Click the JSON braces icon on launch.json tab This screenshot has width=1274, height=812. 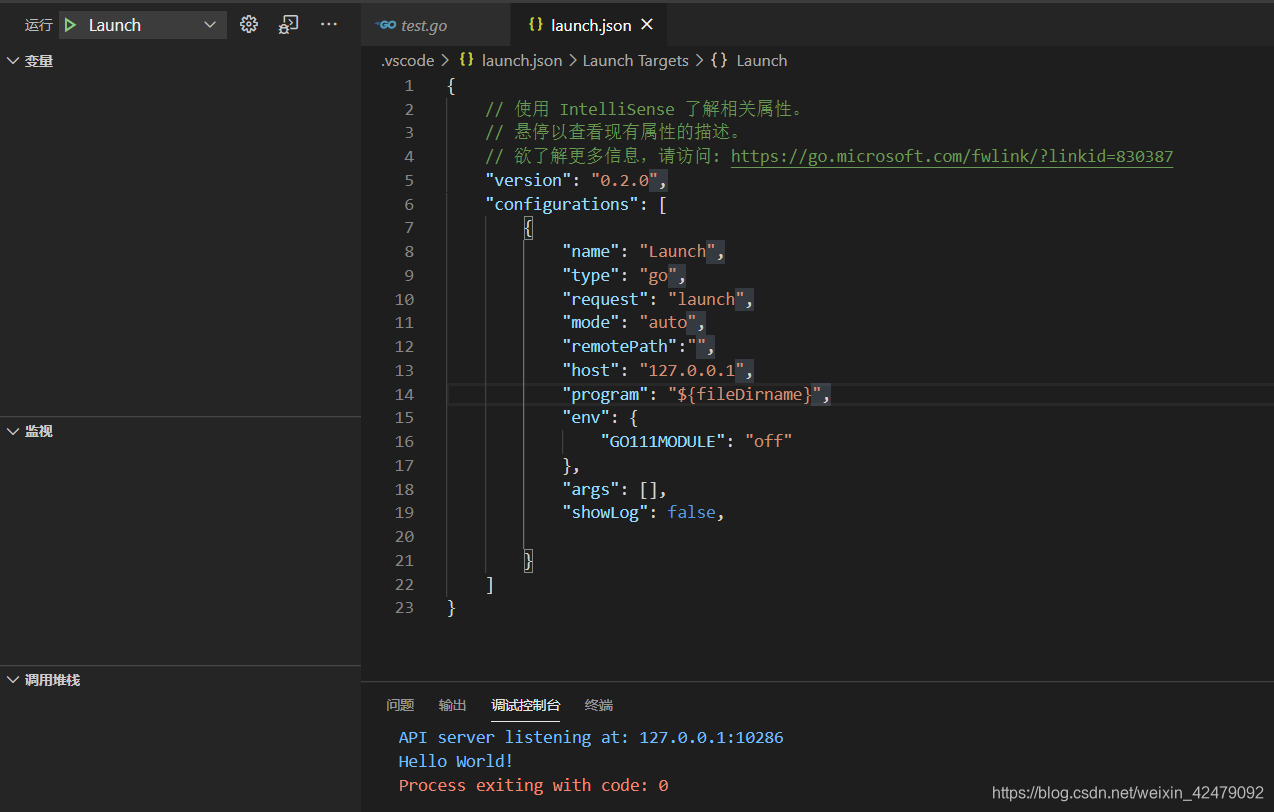click(x=536, y=25)
